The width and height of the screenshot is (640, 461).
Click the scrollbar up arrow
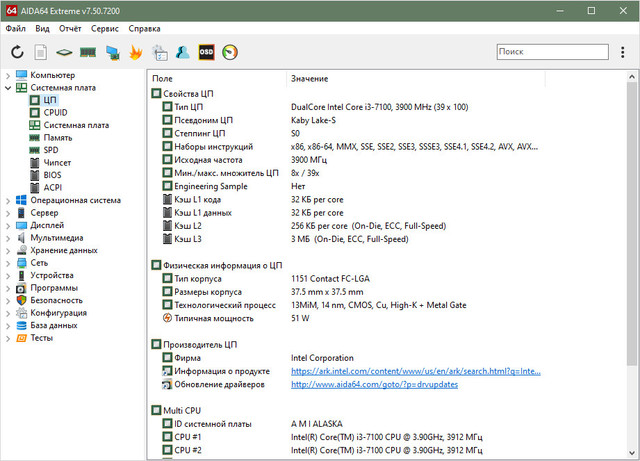pos(631,76)
